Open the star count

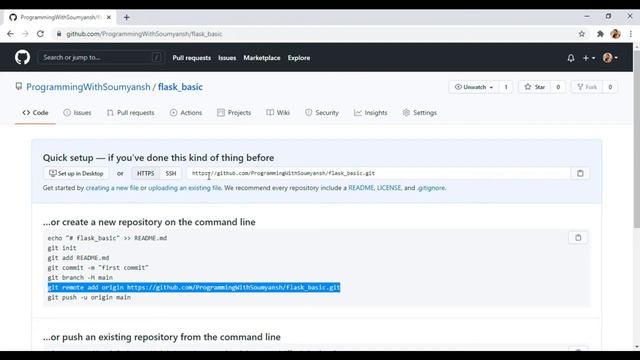click(558, 87)
